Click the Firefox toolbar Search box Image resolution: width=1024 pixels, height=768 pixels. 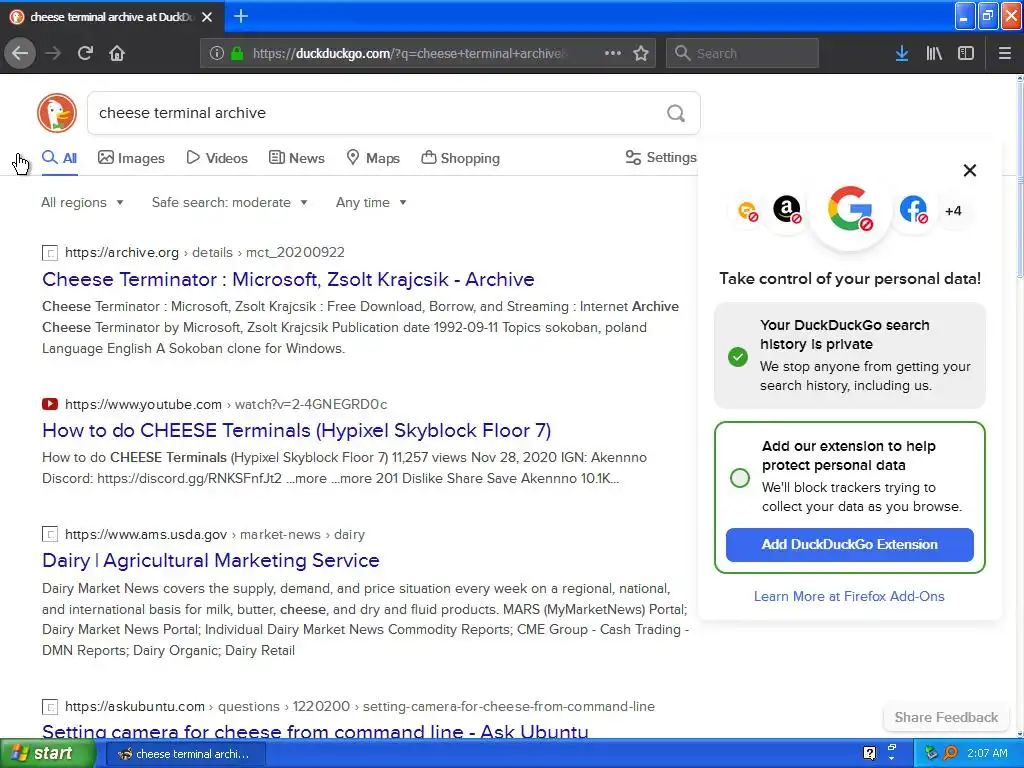tap(742, 53)
